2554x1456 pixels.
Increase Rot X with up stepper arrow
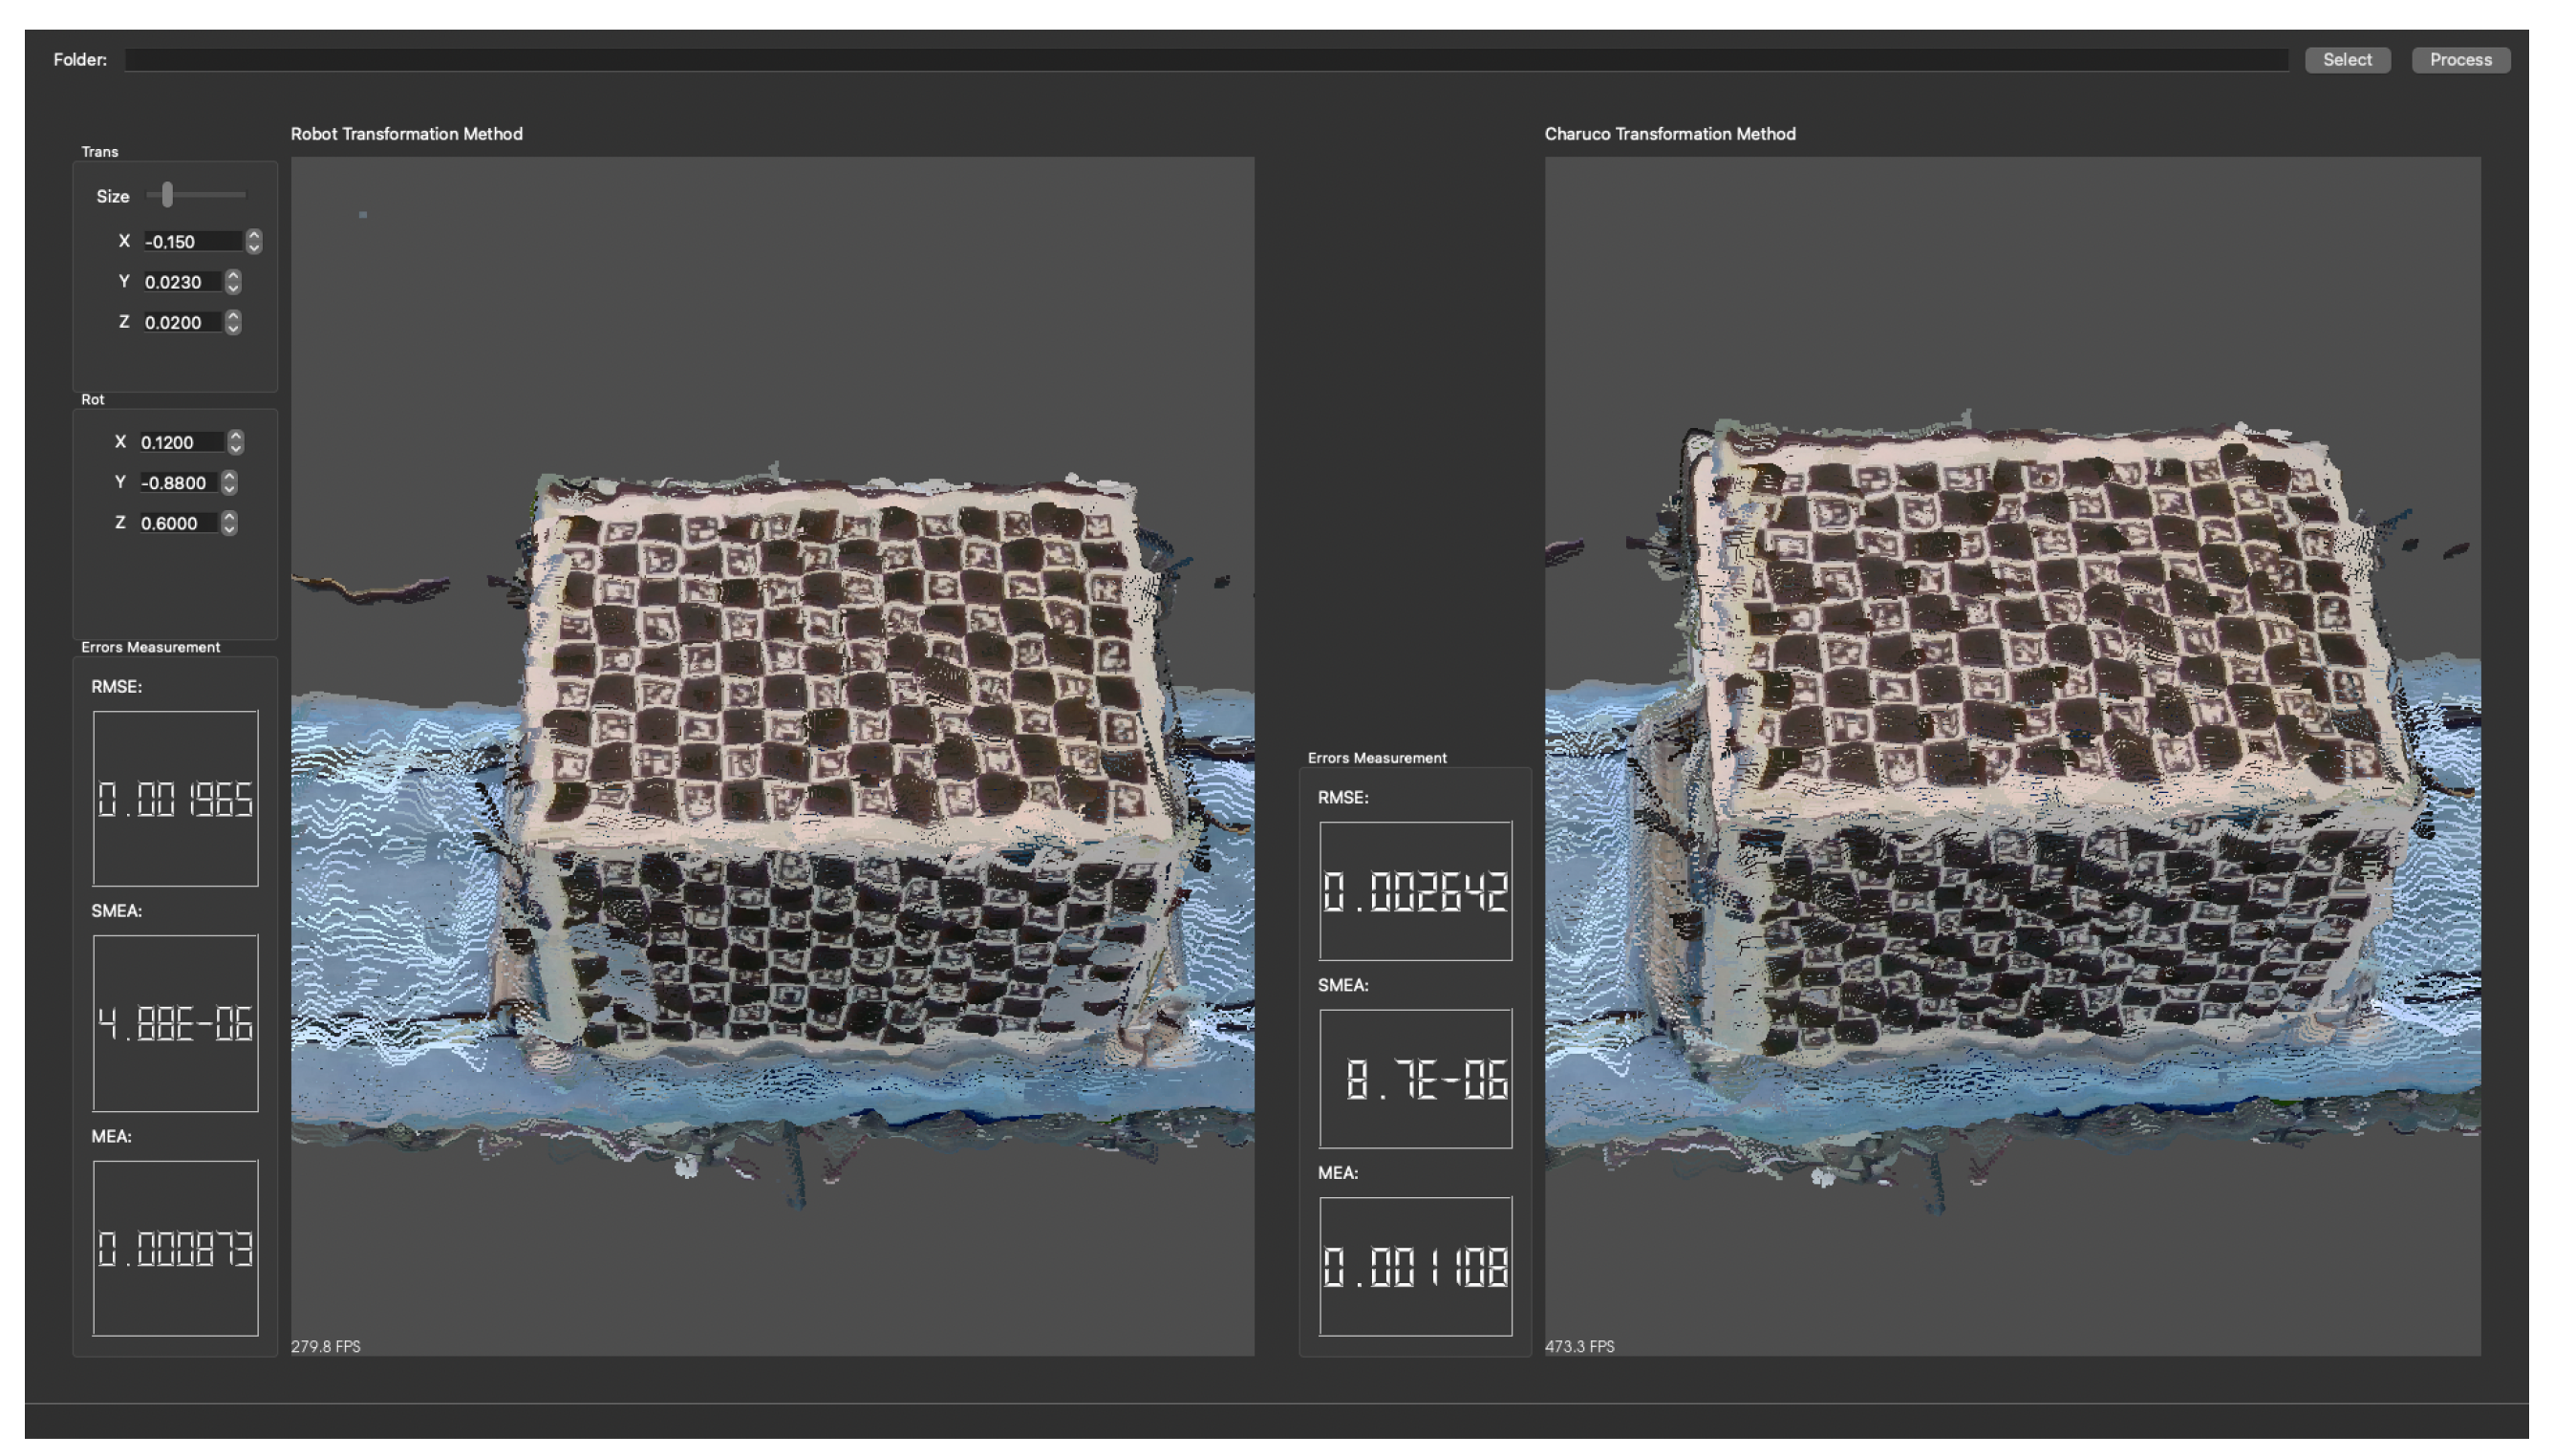pos(235,436)
